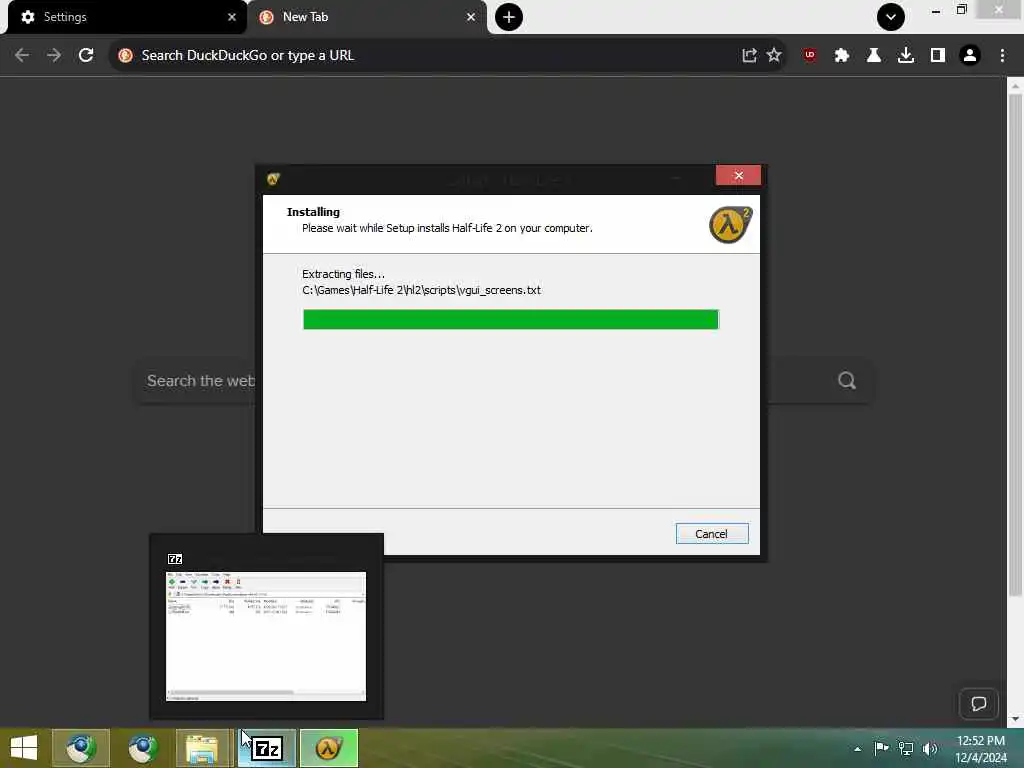
Task: Select Half-Life 2 installer in taskbar
Action: 328,748
